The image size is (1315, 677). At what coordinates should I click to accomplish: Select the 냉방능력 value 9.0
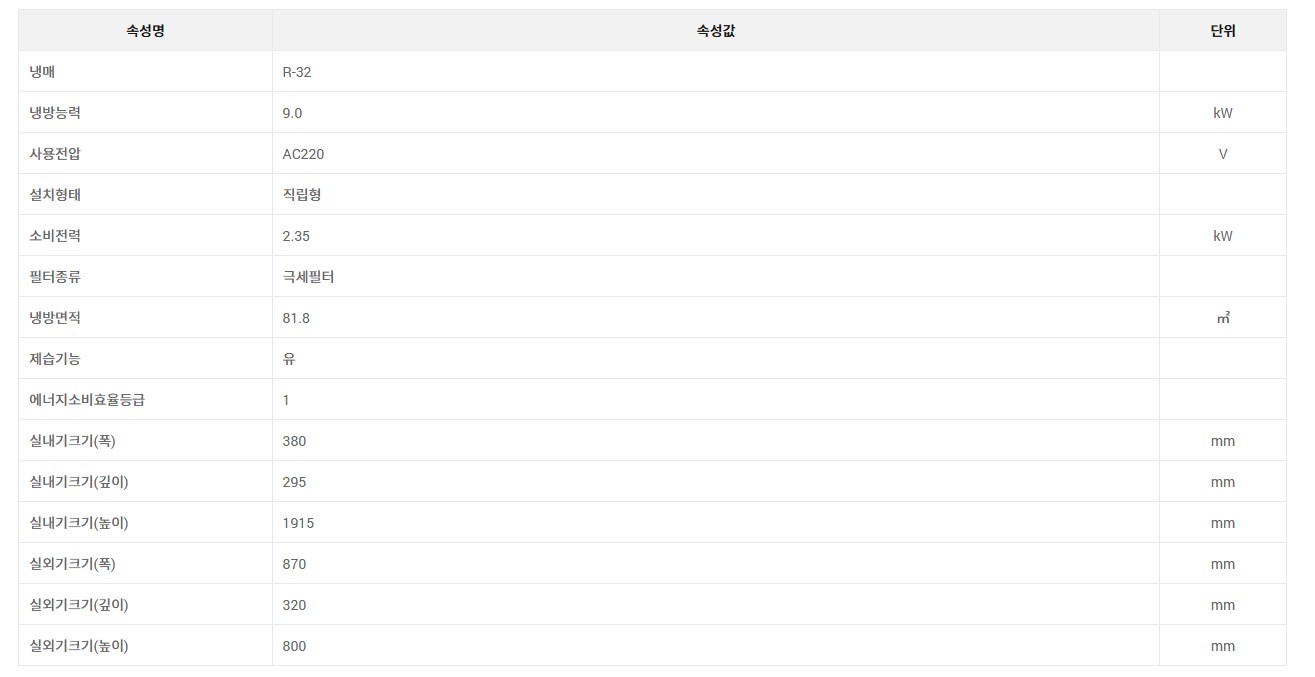click(x=292, y=113)
